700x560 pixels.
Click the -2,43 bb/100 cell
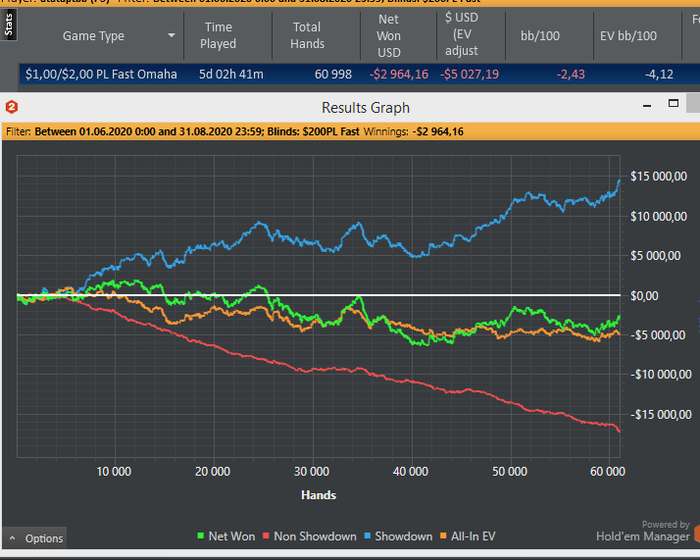pos(571,74)
